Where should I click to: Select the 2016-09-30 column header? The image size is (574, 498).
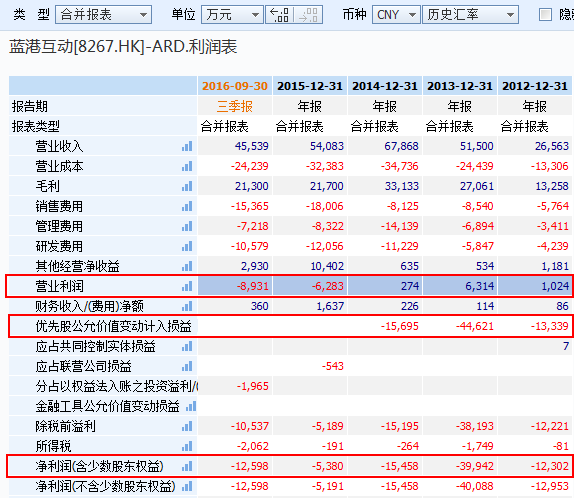tap(235, 86)
